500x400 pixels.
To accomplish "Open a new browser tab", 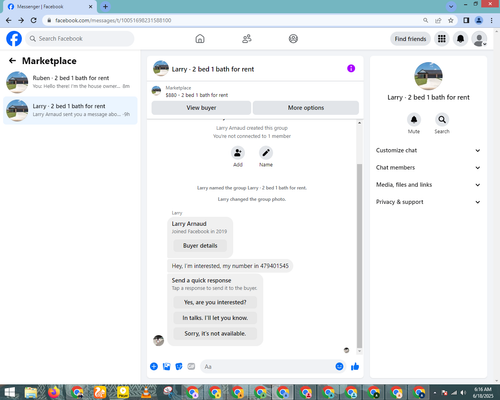I will (105, 6).
